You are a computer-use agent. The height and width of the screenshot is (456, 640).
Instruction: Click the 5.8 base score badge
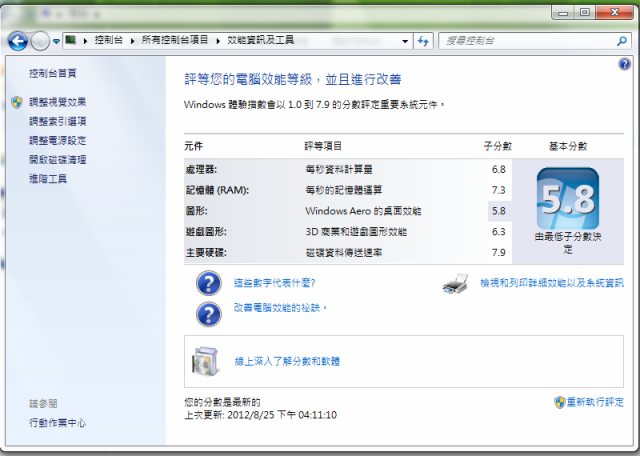(568, 199)
